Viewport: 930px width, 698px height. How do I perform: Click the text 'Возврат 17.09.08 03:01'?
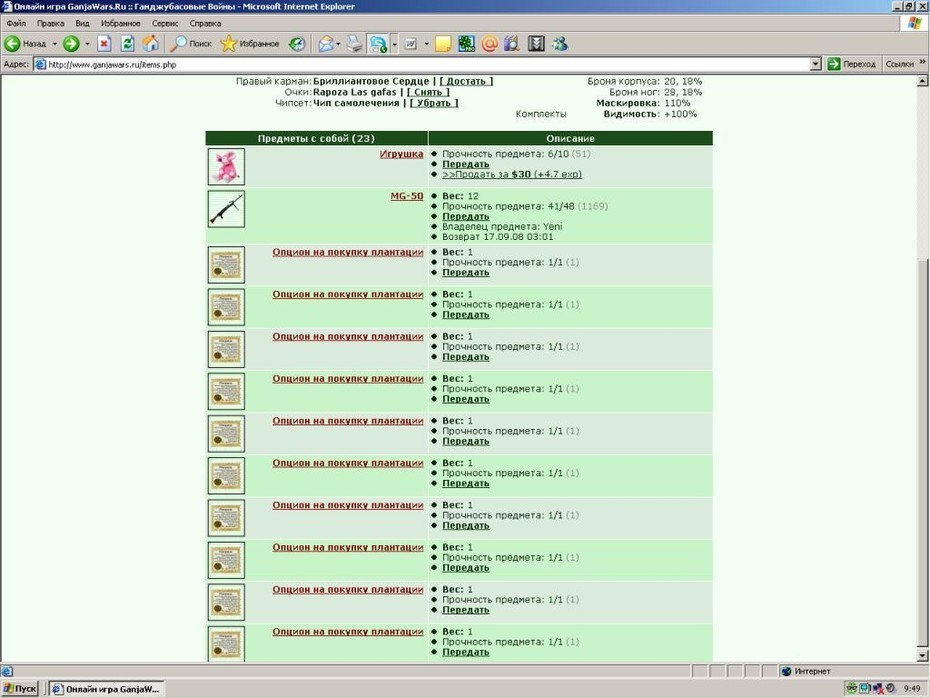click(498, 237)
